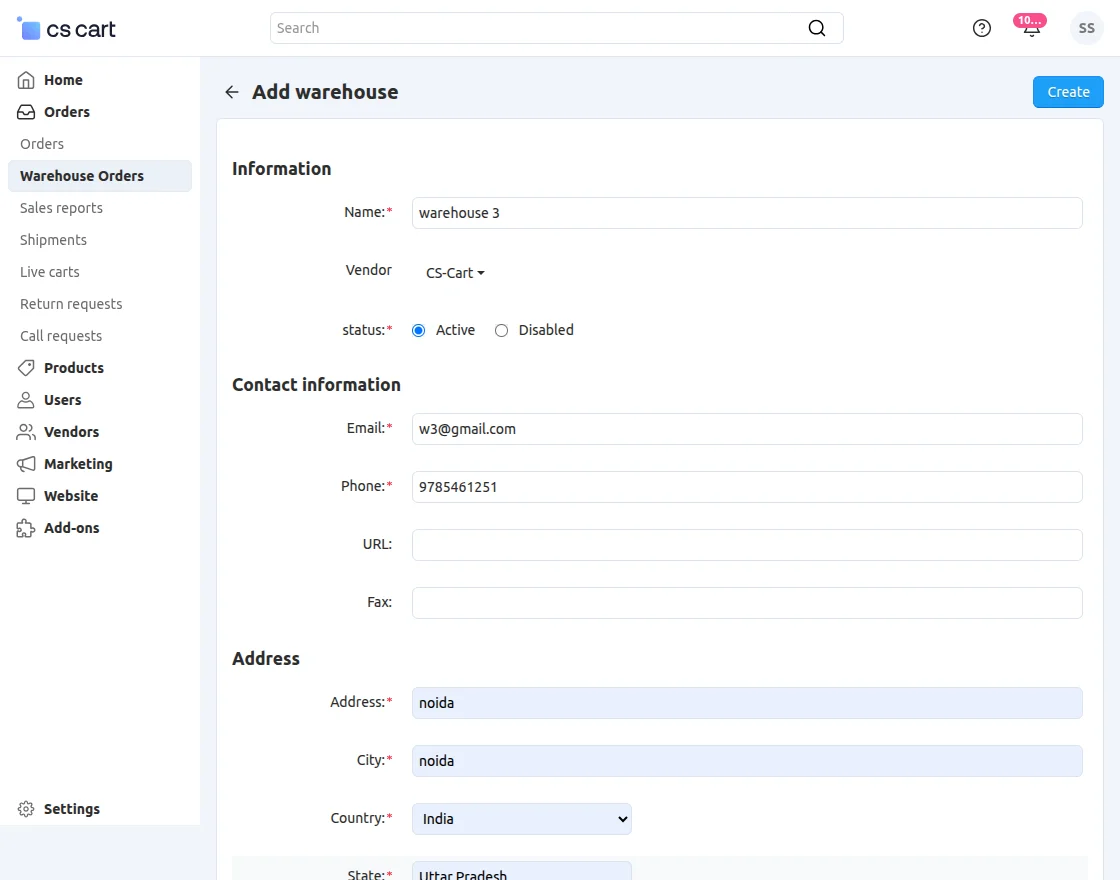
Task: Expand the CS-Cart vendor dropdown
Action: coord(455,273)
